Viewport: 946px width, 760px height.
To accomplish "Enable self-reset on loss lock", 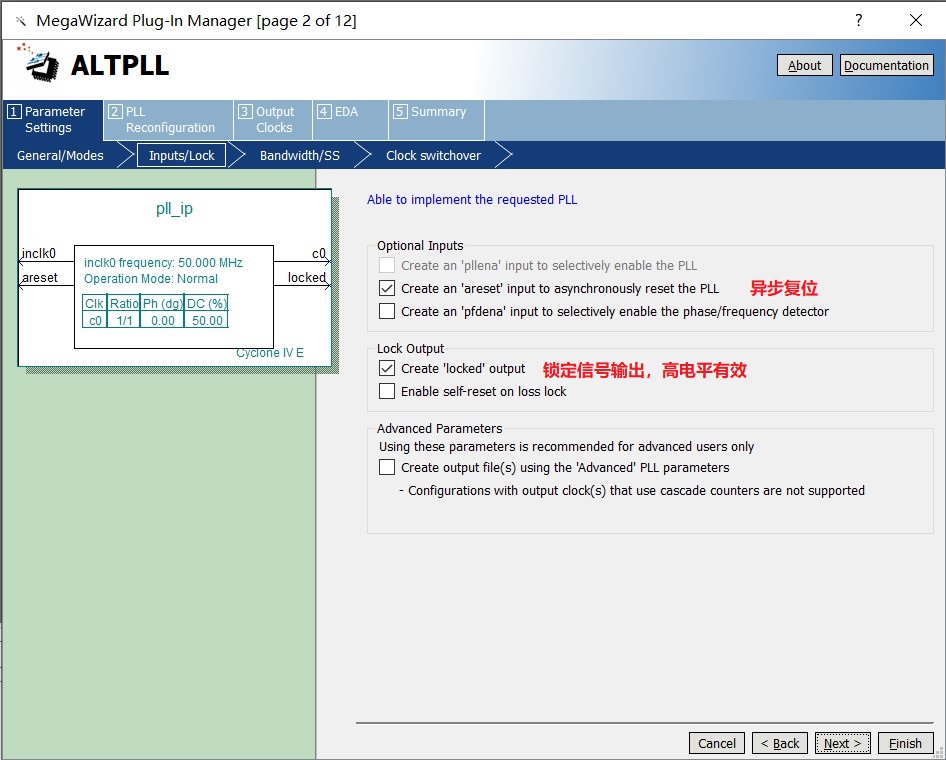I will [x=387, y=391].
